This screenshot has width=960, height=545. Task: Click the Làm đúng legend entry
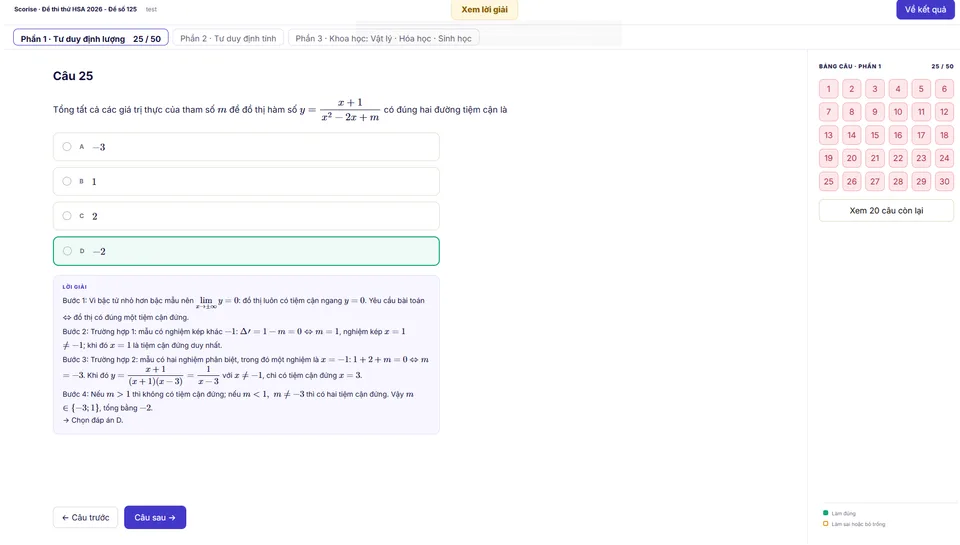(x=839, y=513)
